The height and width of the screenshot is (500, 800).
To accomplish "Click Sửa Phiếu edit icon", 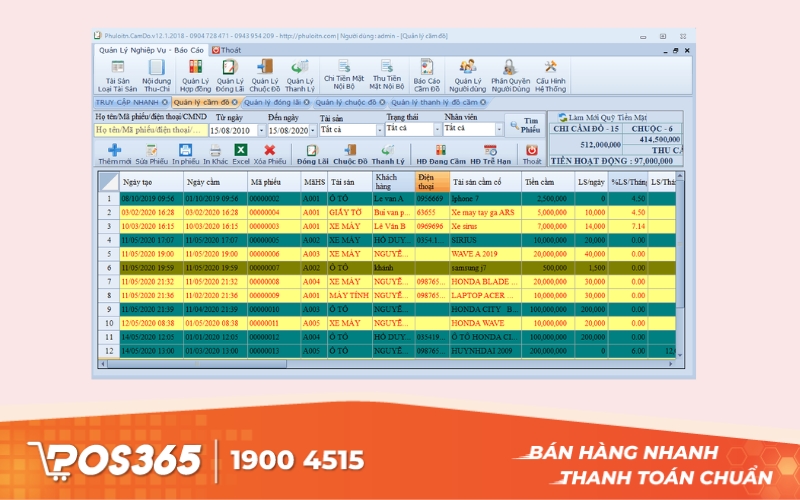I will click(152, 154).
